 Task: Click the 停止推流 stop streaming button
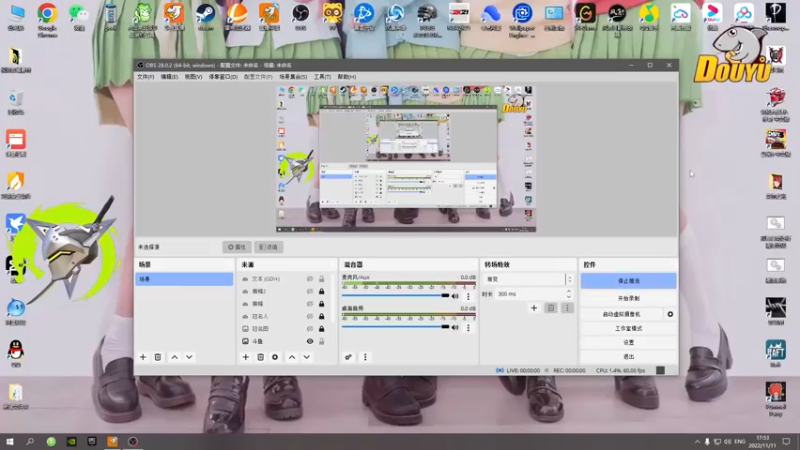click(x=629, y=281)
